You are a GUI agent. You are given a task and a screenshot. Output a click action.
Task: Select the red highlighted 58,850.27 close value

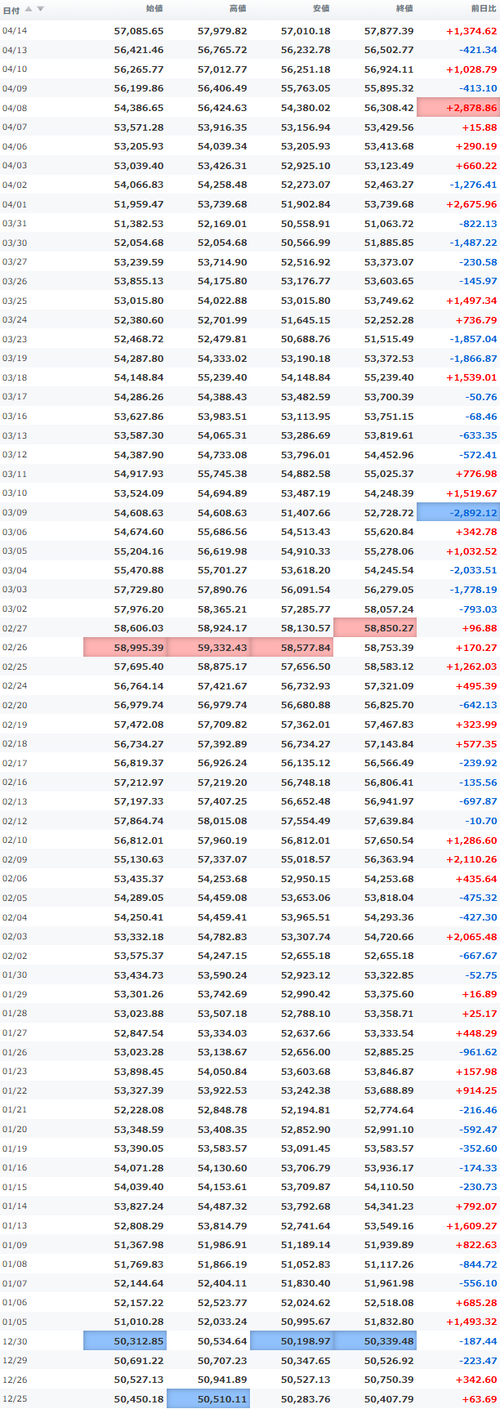pos(375,628)
